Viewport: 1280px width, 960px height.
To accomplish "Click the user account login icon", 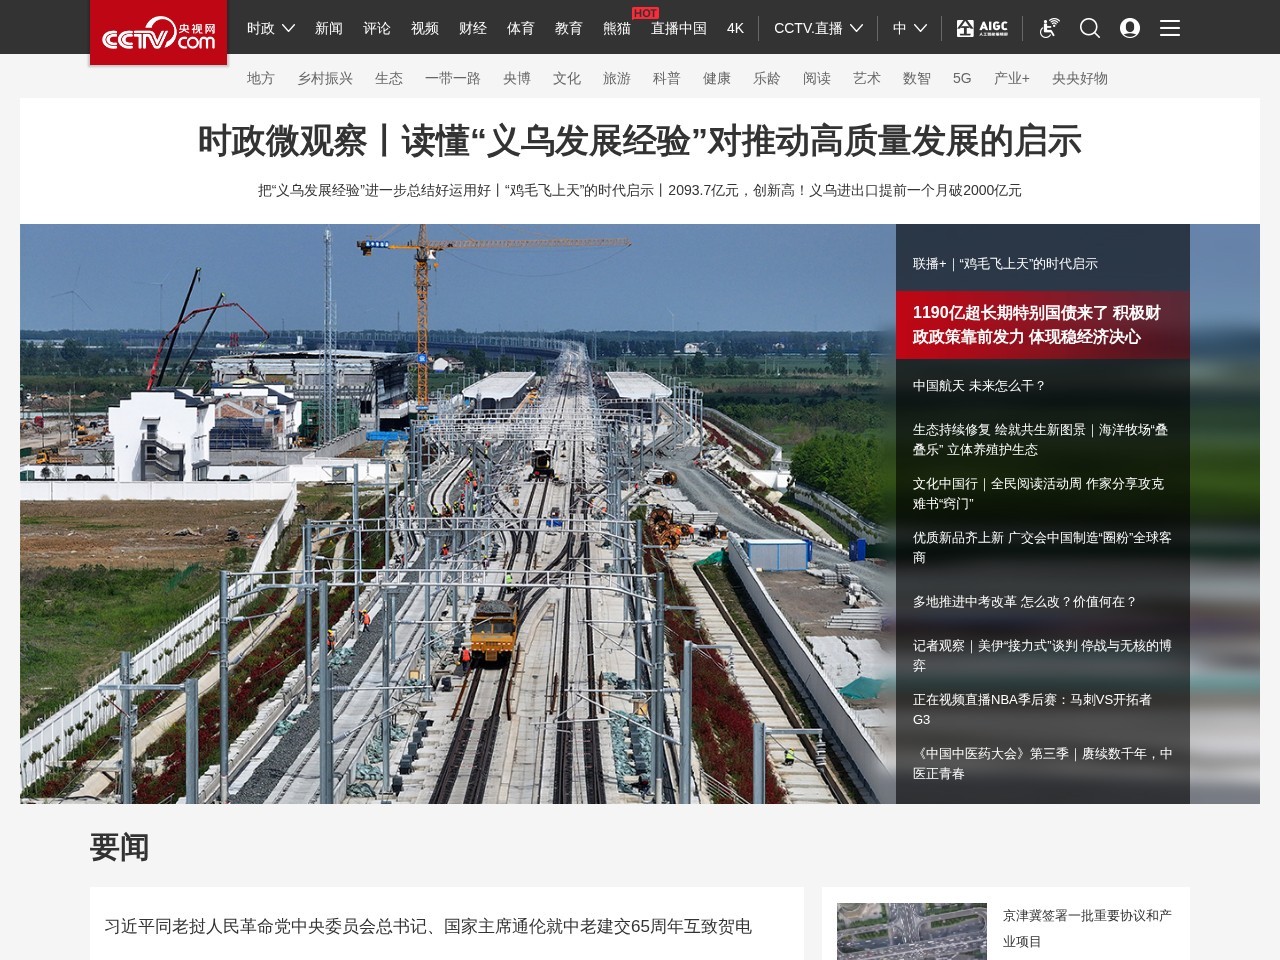I will 1130,28.
